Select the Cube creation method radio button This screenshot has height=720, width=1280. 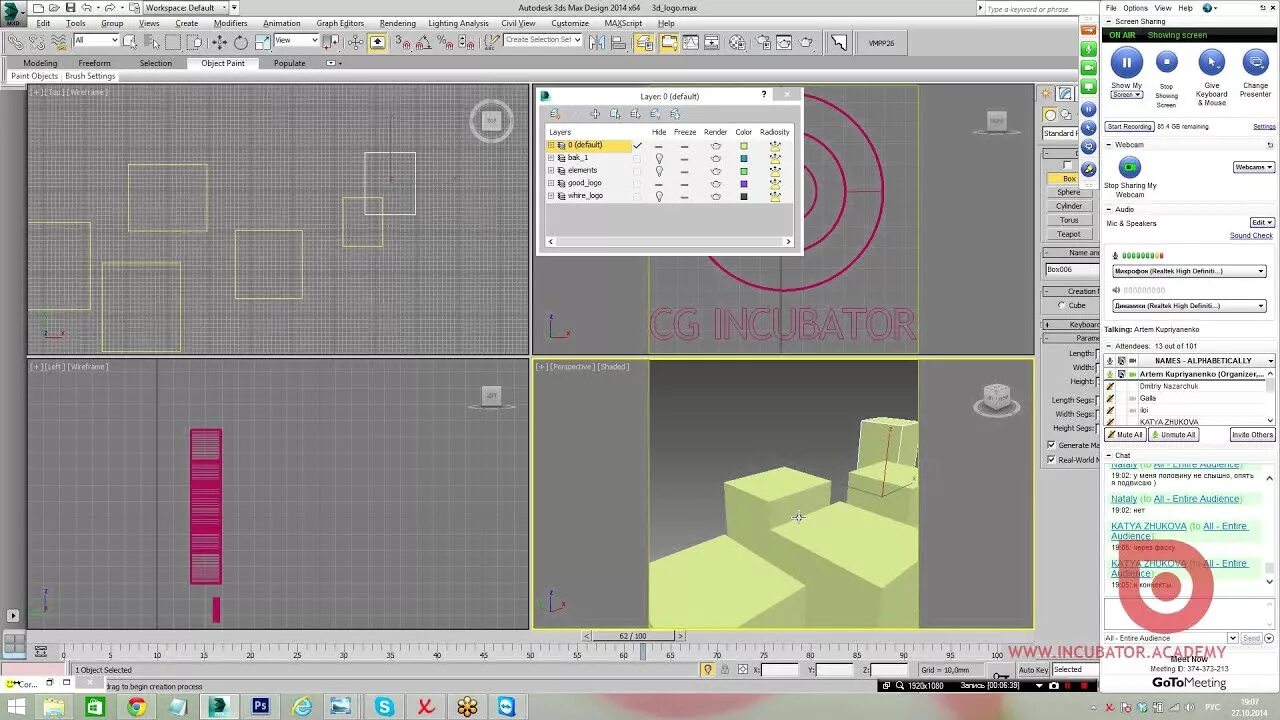[x=1061, y=305]
